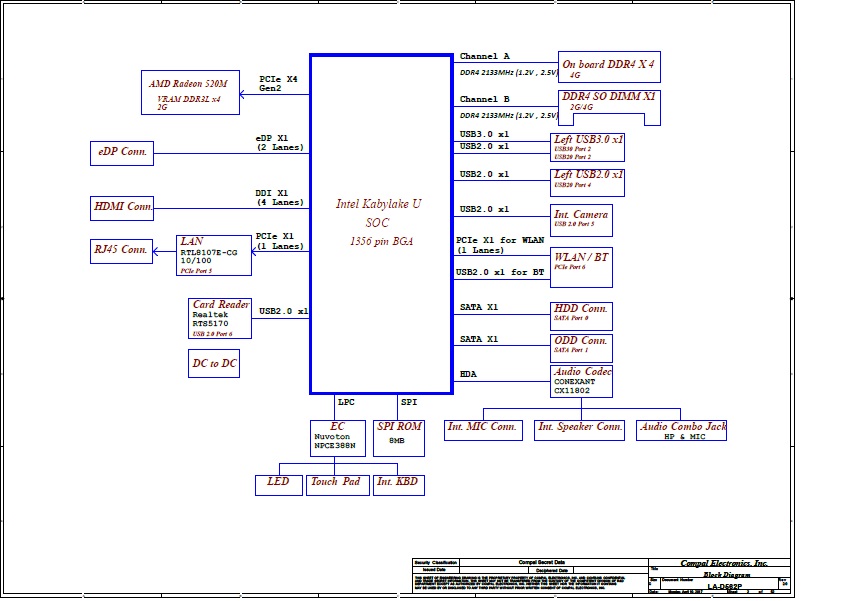Click the USB3.0 x1 label

coord(484,134)
